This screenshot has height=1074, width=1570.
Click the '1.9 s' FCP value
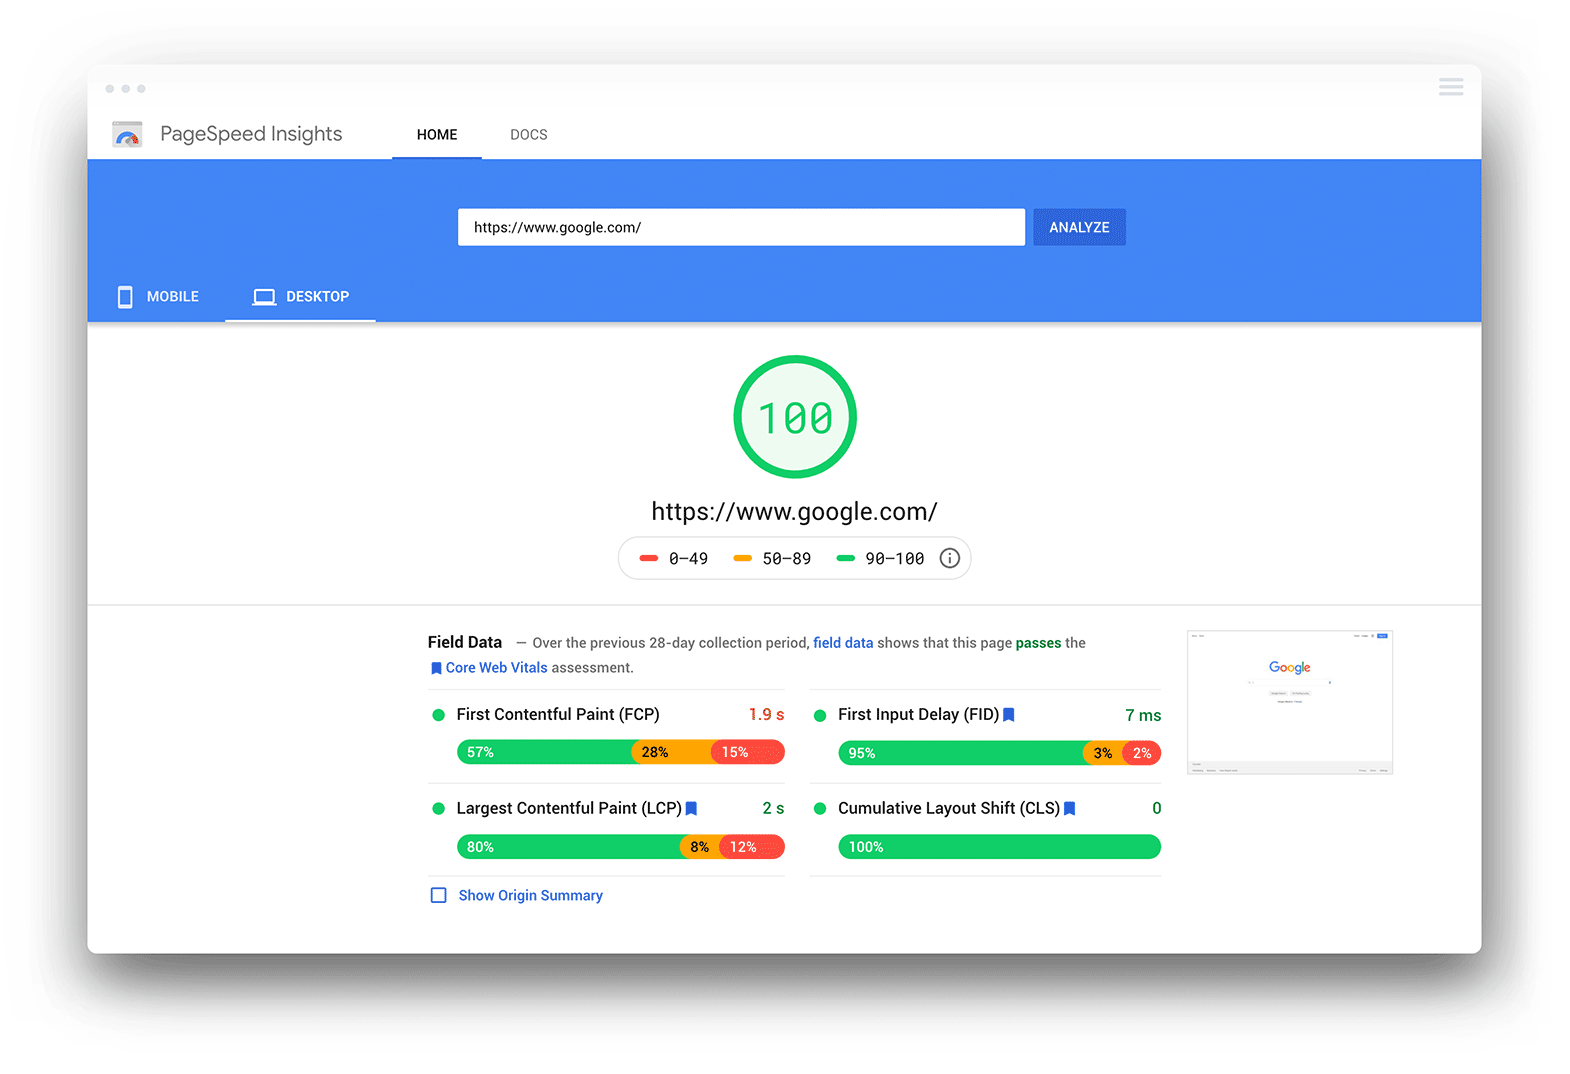[x=766, y=715]
